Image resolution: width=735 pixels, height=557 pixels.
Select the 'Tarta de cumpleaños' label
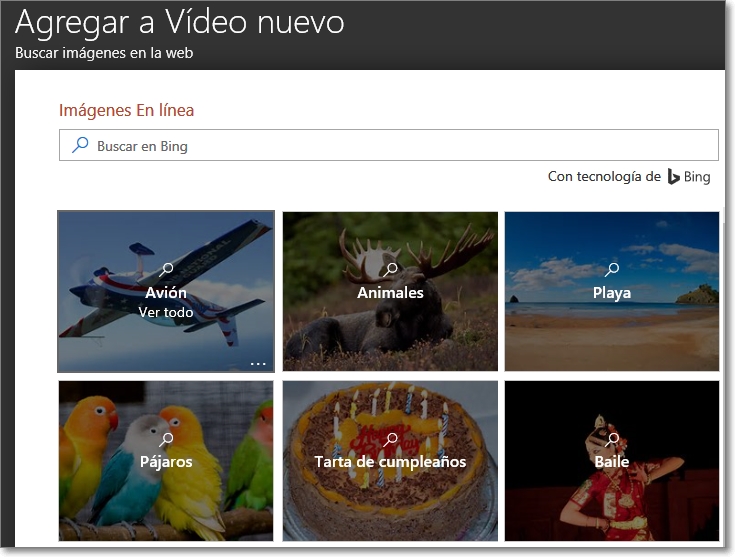390,462
